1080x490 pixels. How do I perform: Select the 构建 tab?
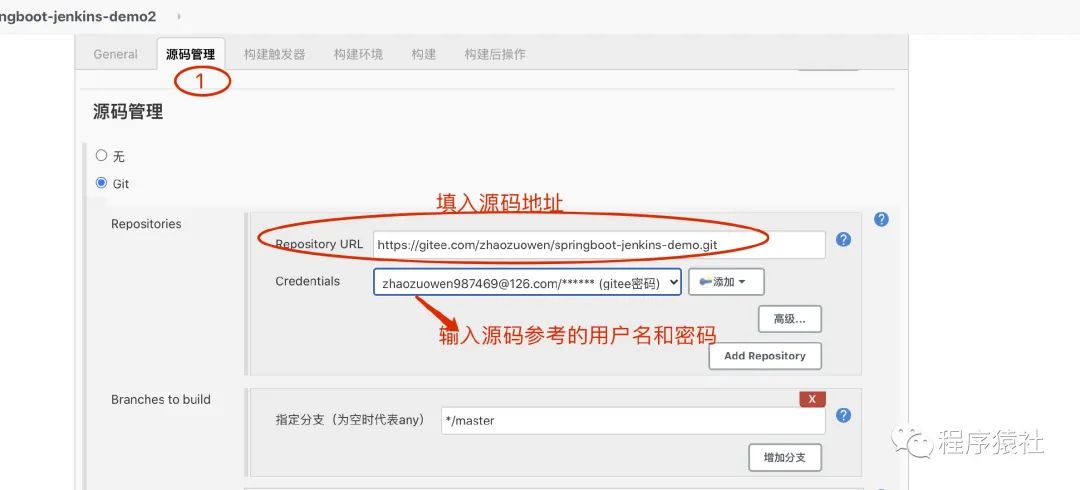(x=424, y=54)
